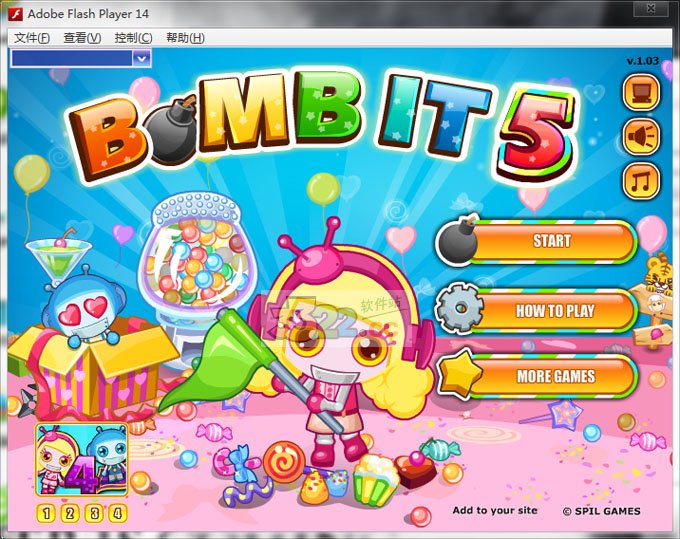Click the Add to your site link

coord(495,510)
